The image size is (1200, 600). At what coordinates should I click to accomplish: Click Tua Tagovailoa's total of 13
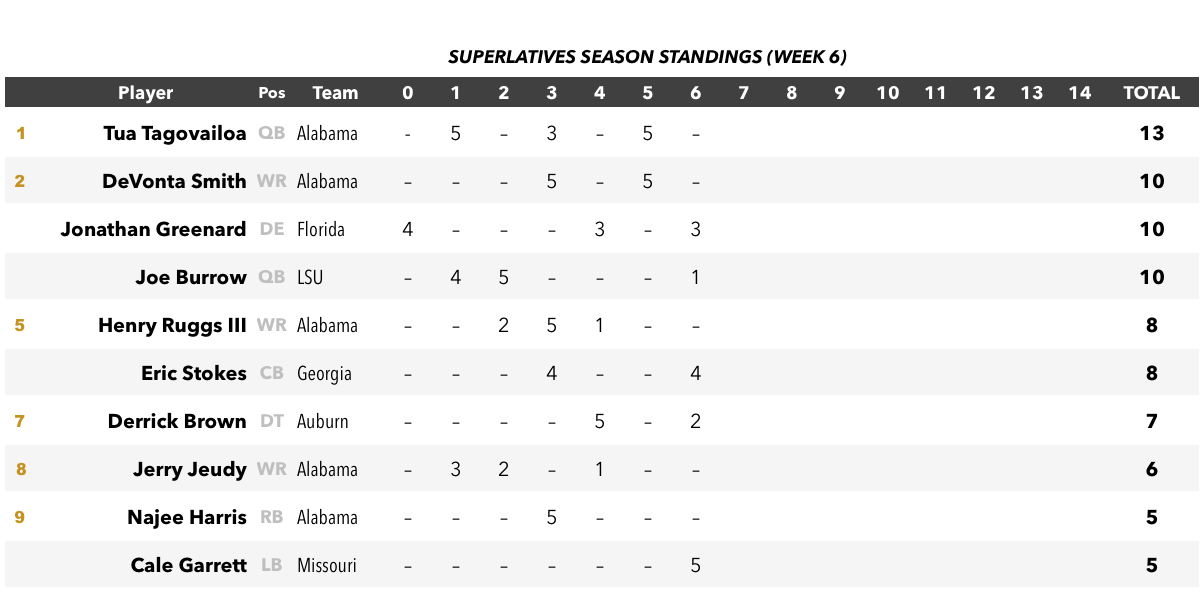(1152, 133)
